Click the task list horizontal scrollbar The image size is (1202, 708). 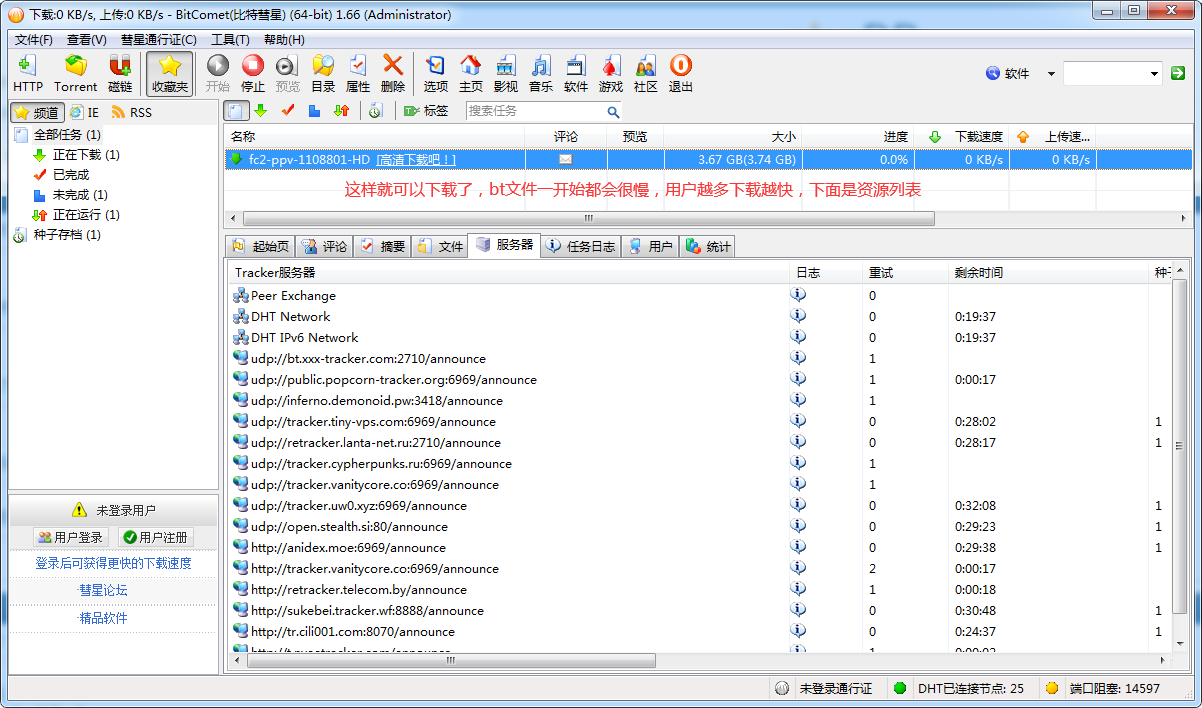point(588,218)
